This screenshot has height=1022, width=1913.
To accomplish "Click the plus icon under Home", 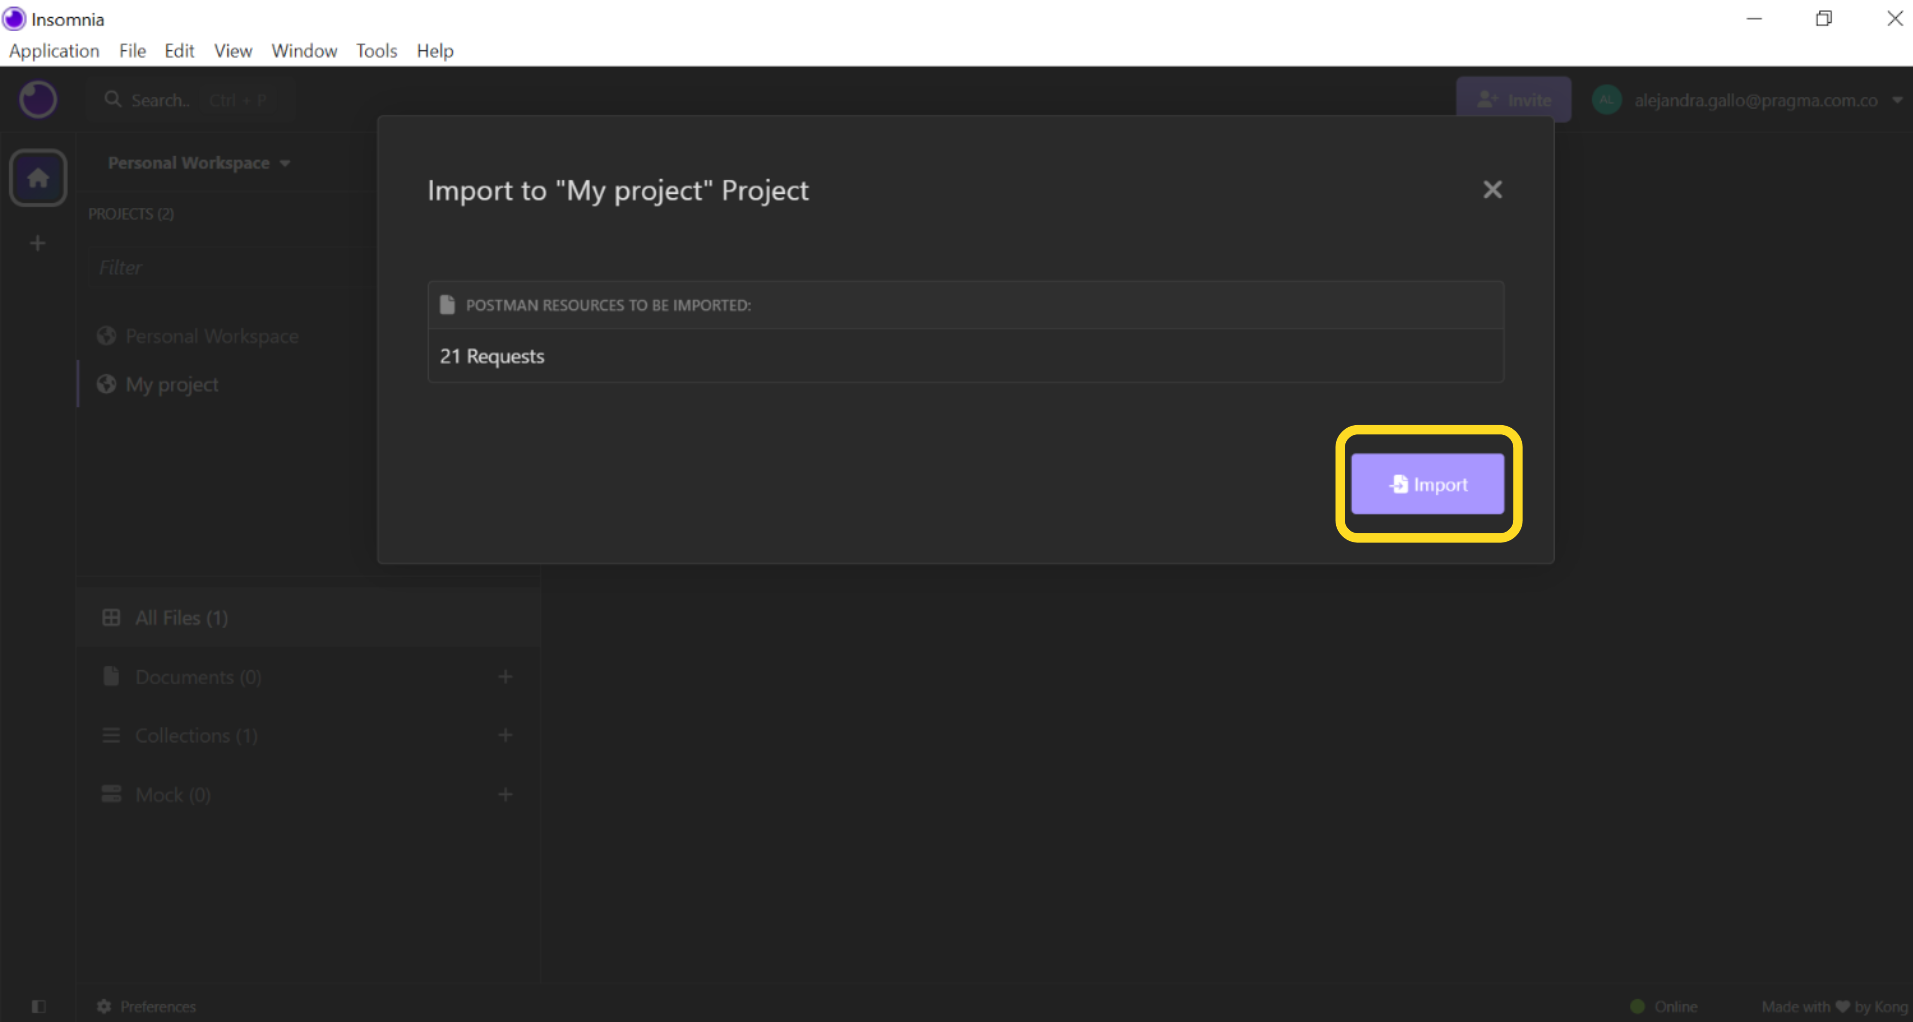I will click(38, 243).
